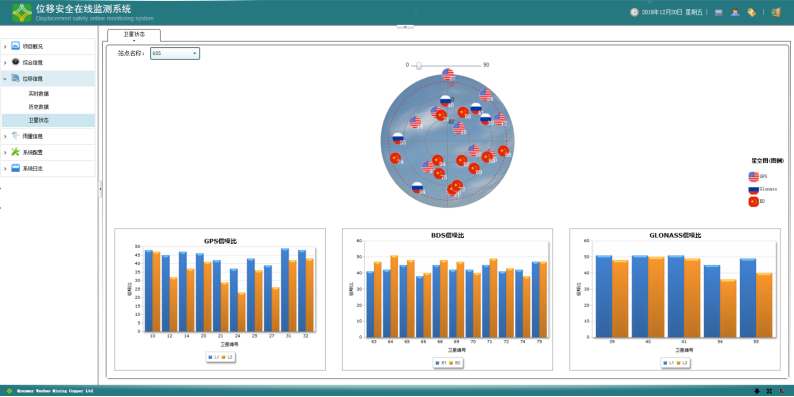Open 实时数据 in the sidebar menu
This screenshot has width=794, height=397.
click(x=38, y=94)
